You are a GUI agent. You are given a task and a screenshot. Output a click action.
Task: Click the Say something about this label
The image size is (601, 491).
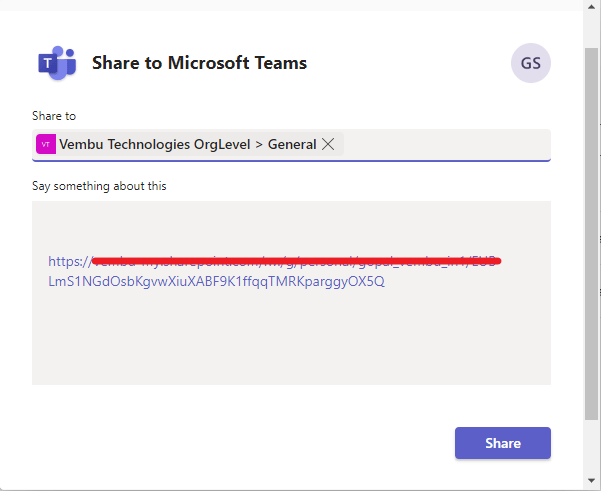point(99,186)
